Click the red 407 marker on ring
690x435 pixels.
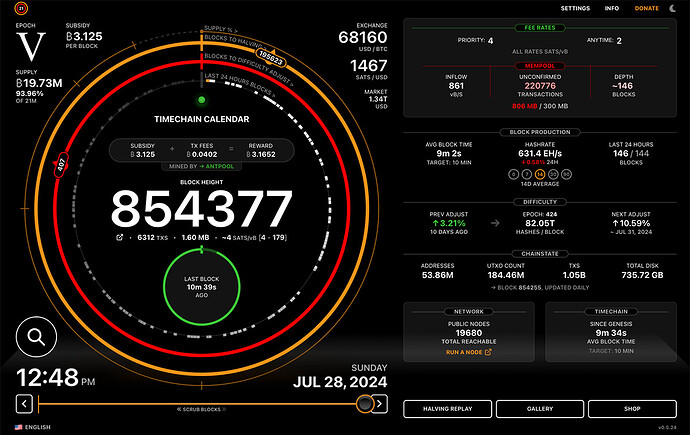tap(60, 163)
